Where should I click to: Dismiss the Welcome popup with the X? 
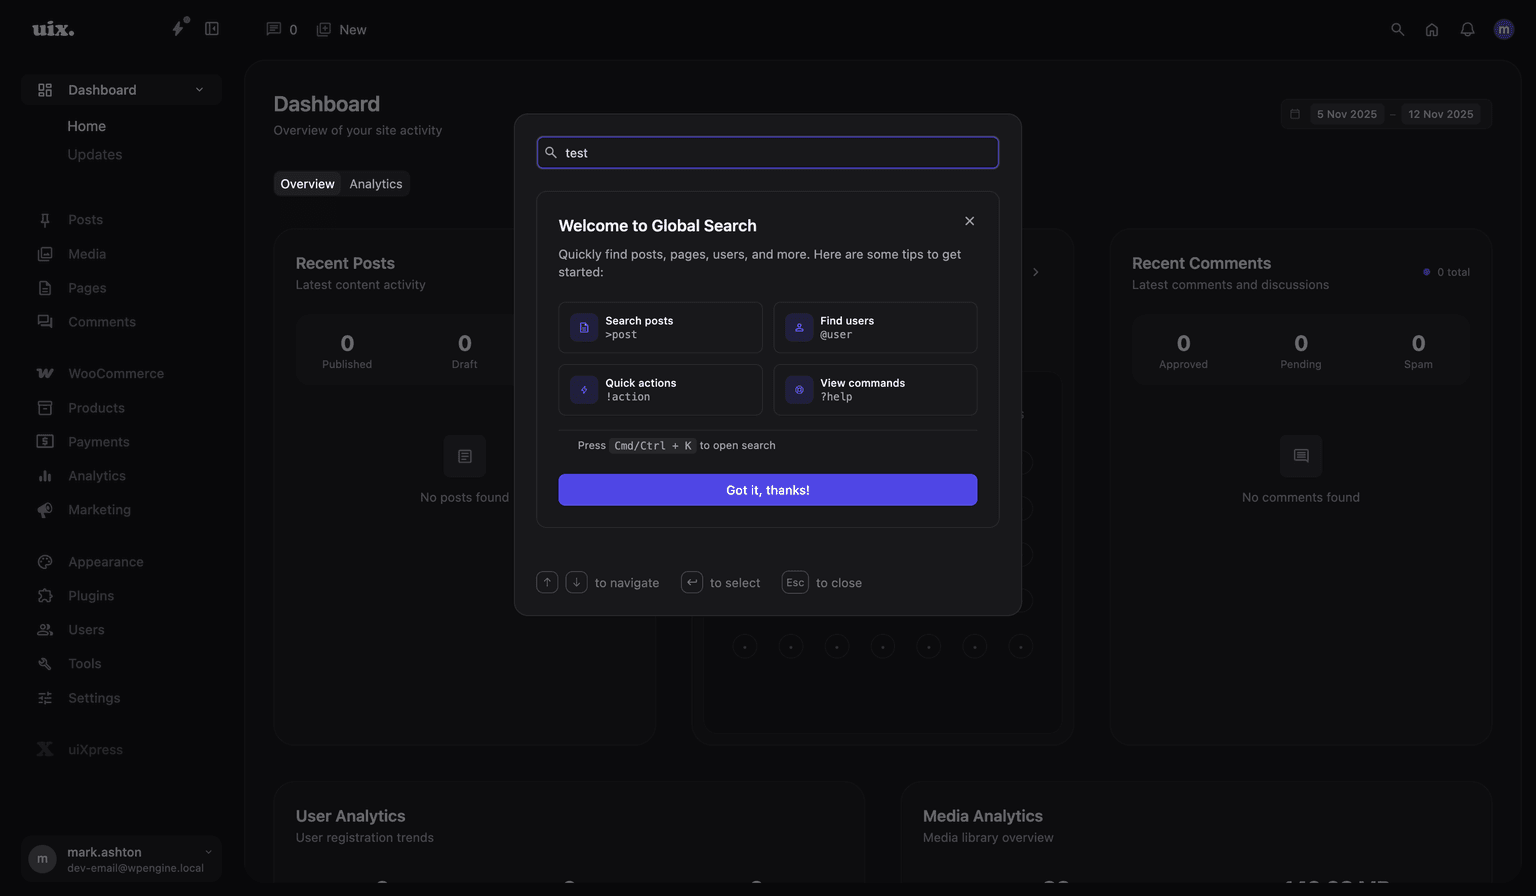969,220
